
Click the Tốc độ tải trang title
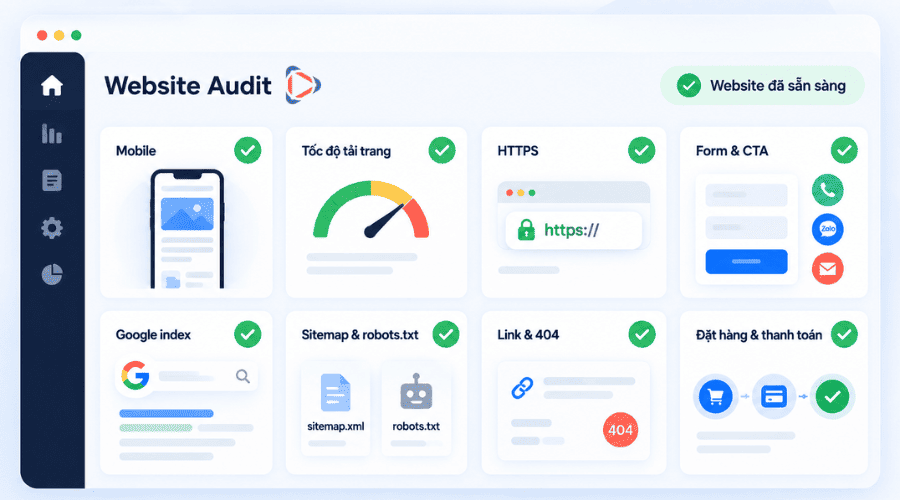[346, 151]
